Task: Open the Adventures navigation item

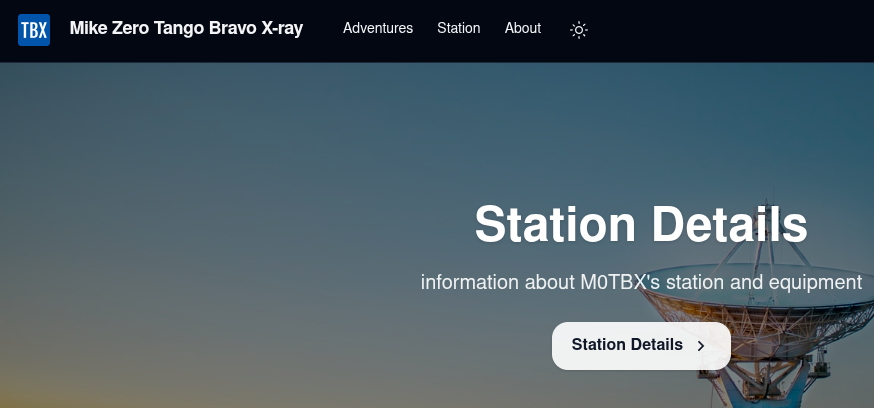Action: coord(378,28)
